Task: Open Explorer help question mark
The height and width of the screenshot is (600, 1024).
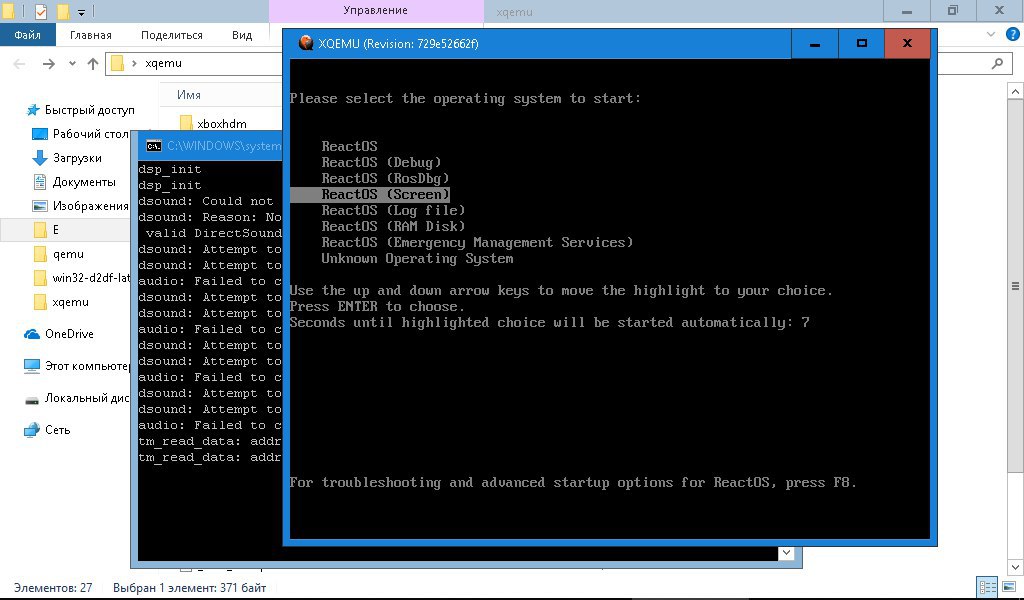Action: tap(1012, 35)
